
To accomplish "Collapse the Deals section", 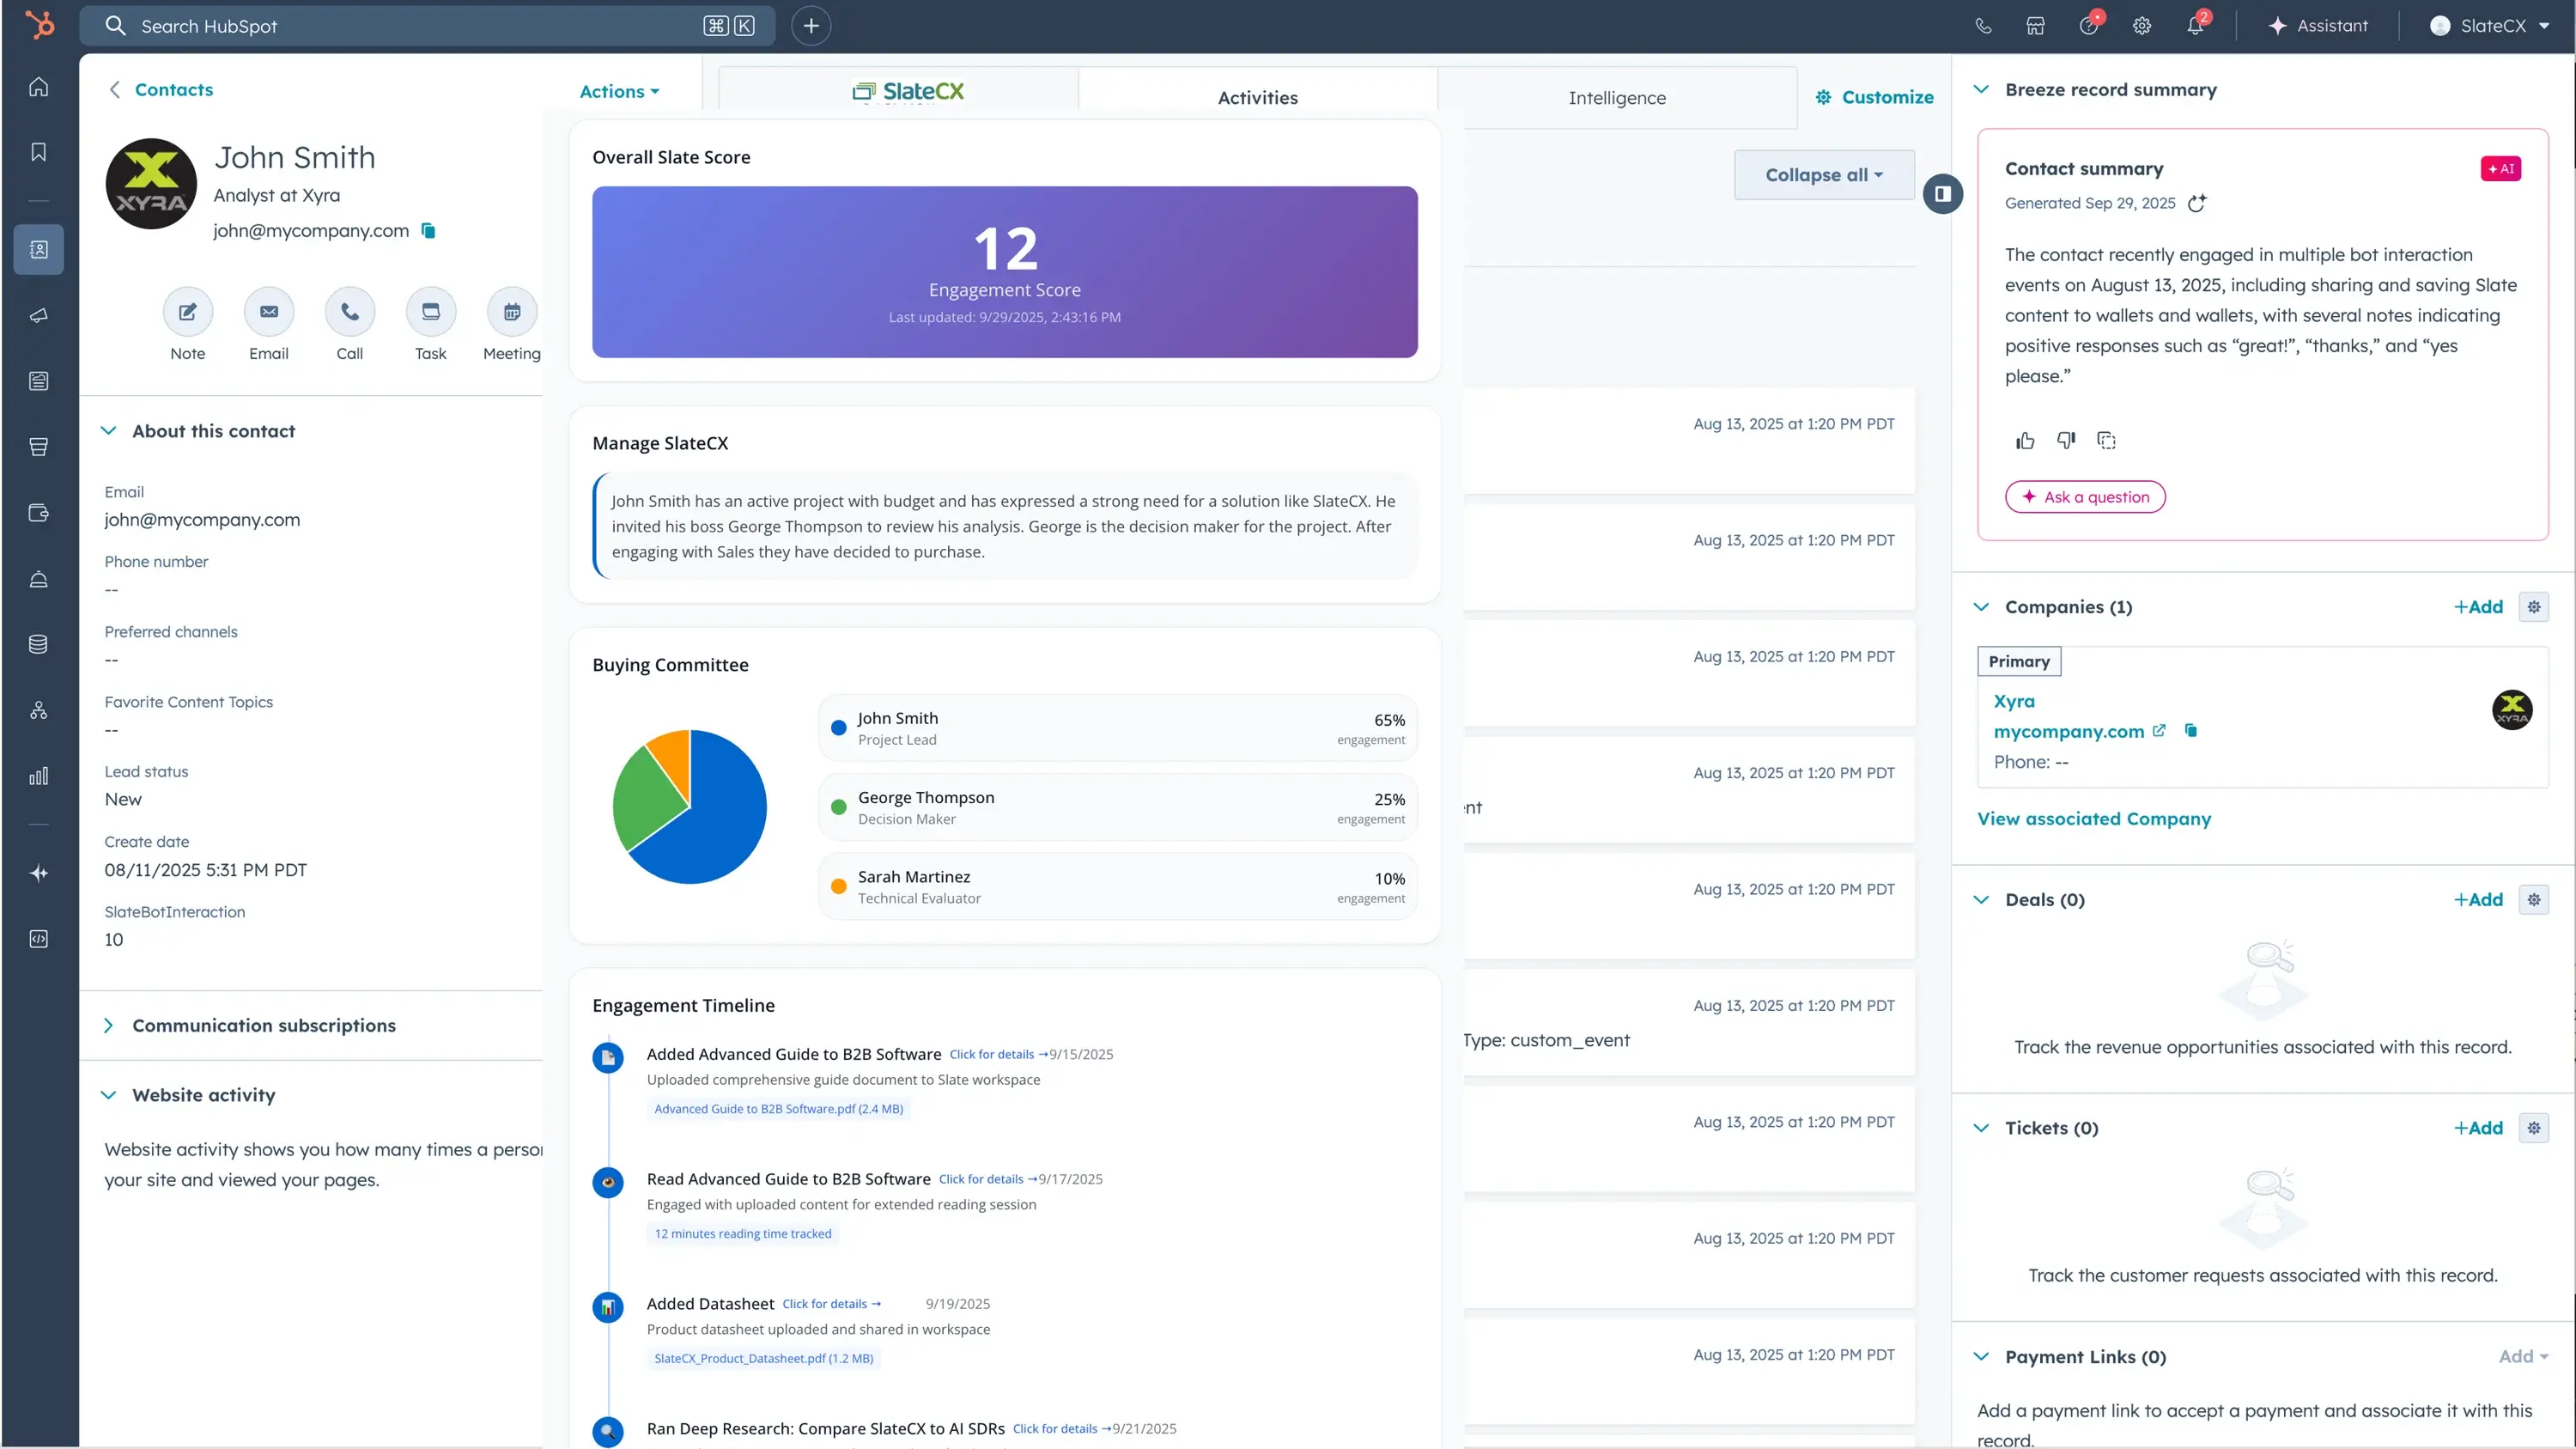I will point(1980,900).
